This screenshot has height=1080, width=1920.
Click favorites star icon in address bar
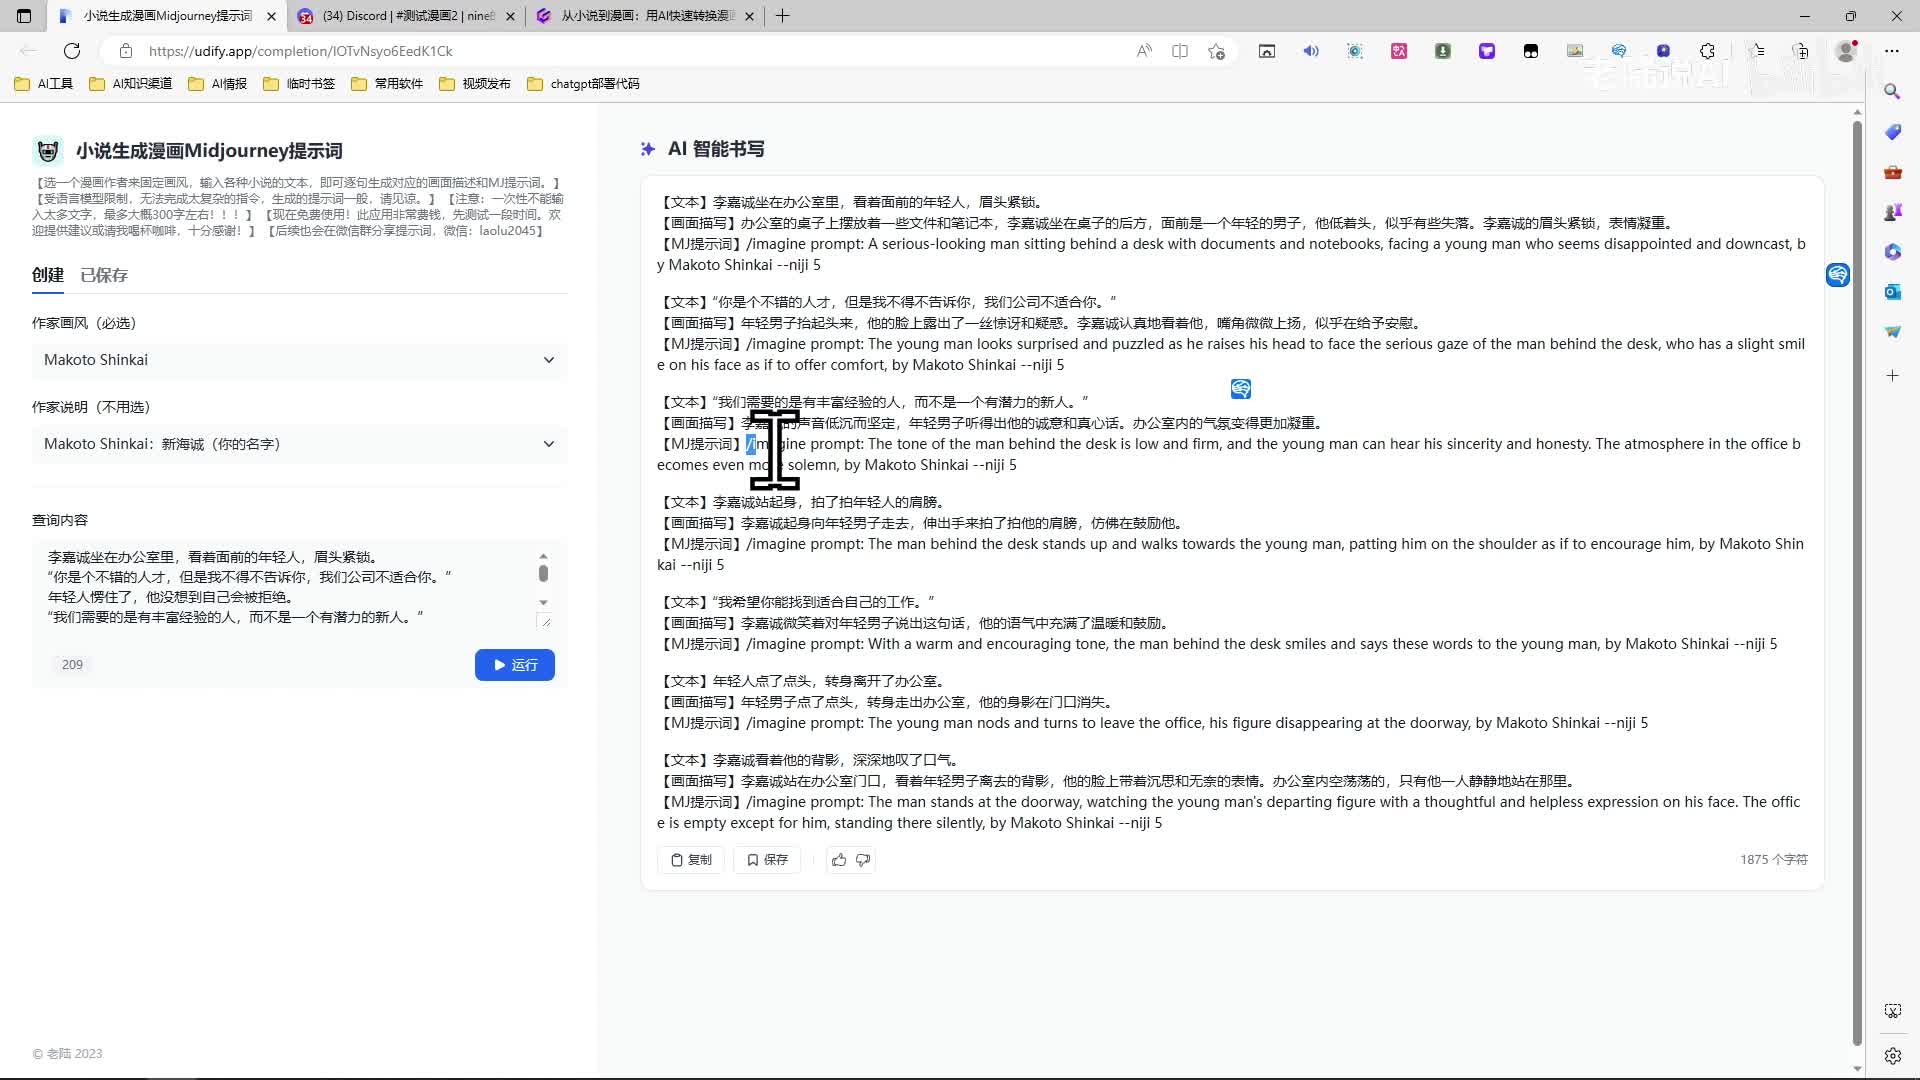click(x=1216, y=51)
